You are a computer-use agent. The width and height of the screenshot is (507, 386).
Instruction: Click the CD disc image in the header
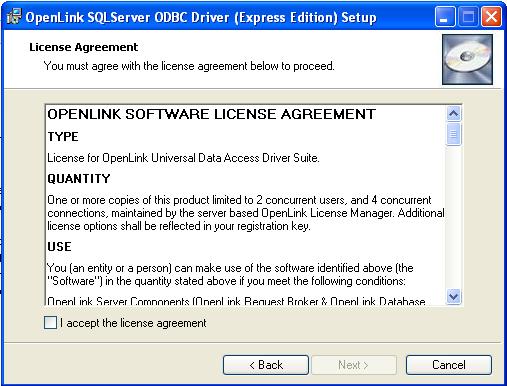point(467,59)
